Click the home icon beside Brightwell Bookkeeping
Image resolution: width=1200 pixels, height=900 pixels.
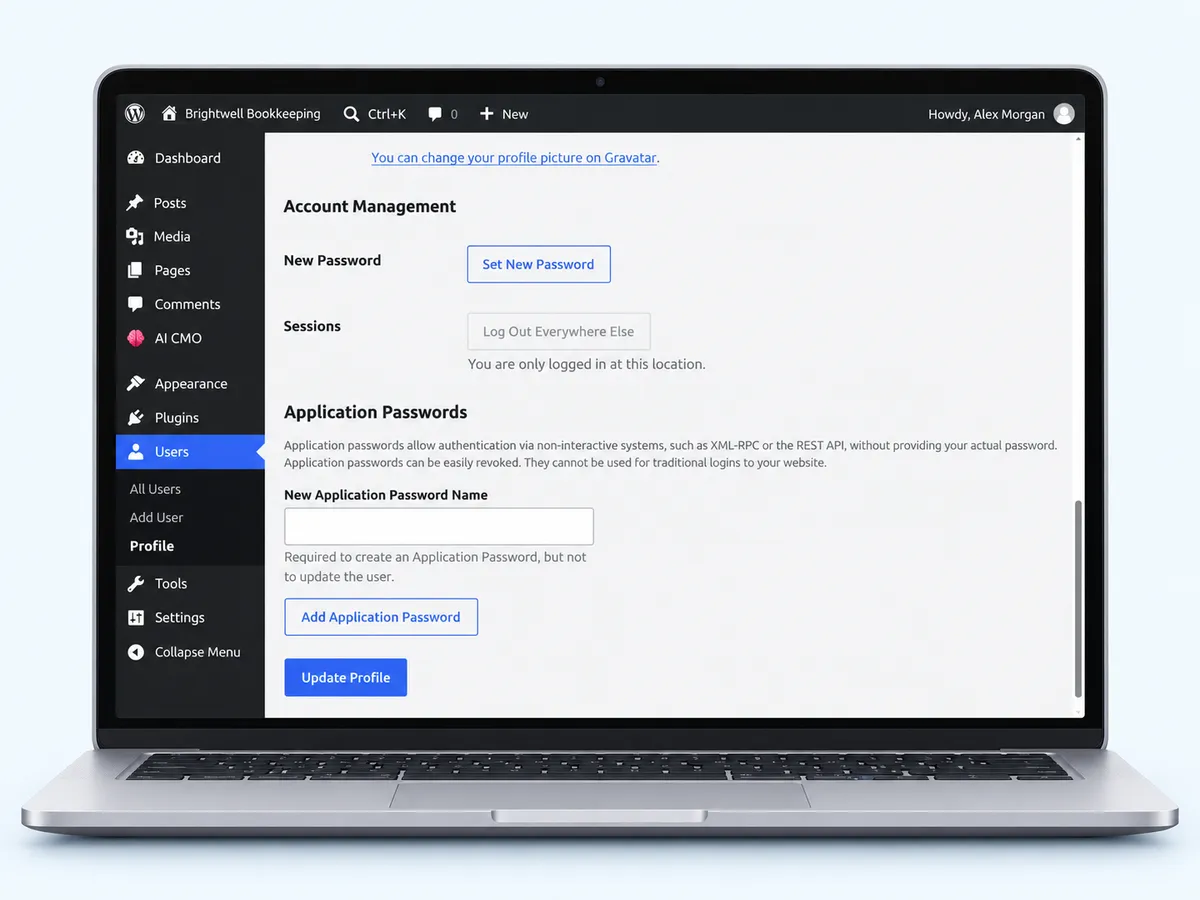(169, 114)
